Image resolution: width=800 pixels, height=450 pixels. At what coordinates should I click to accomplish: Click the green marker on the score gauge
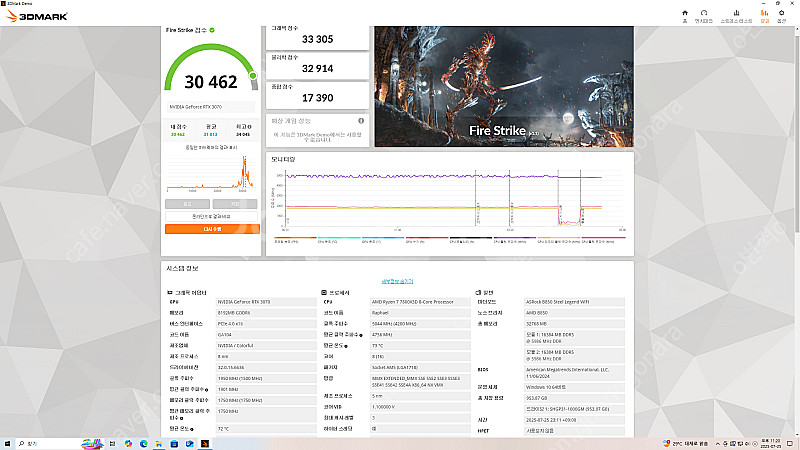click(253, 76)
